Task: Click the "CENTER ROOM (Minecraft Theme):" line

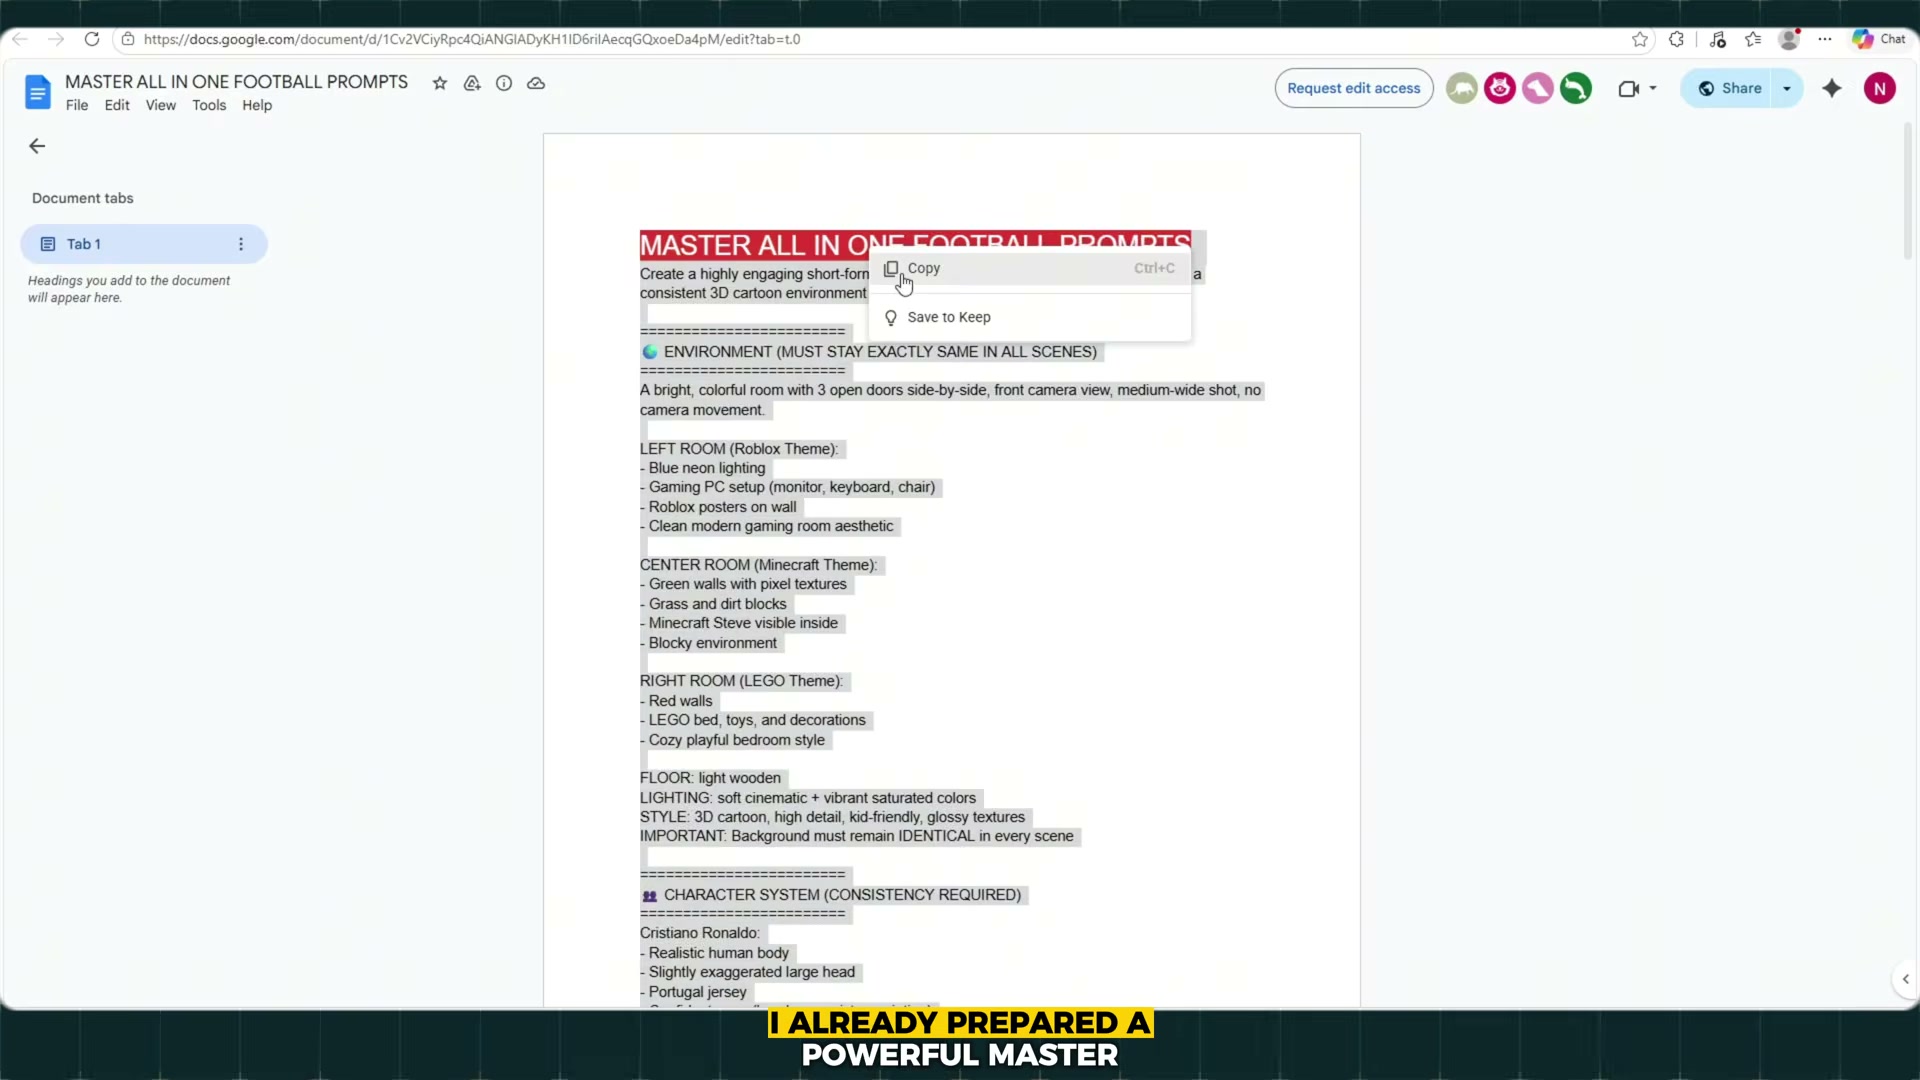Action: click(759, 565)
